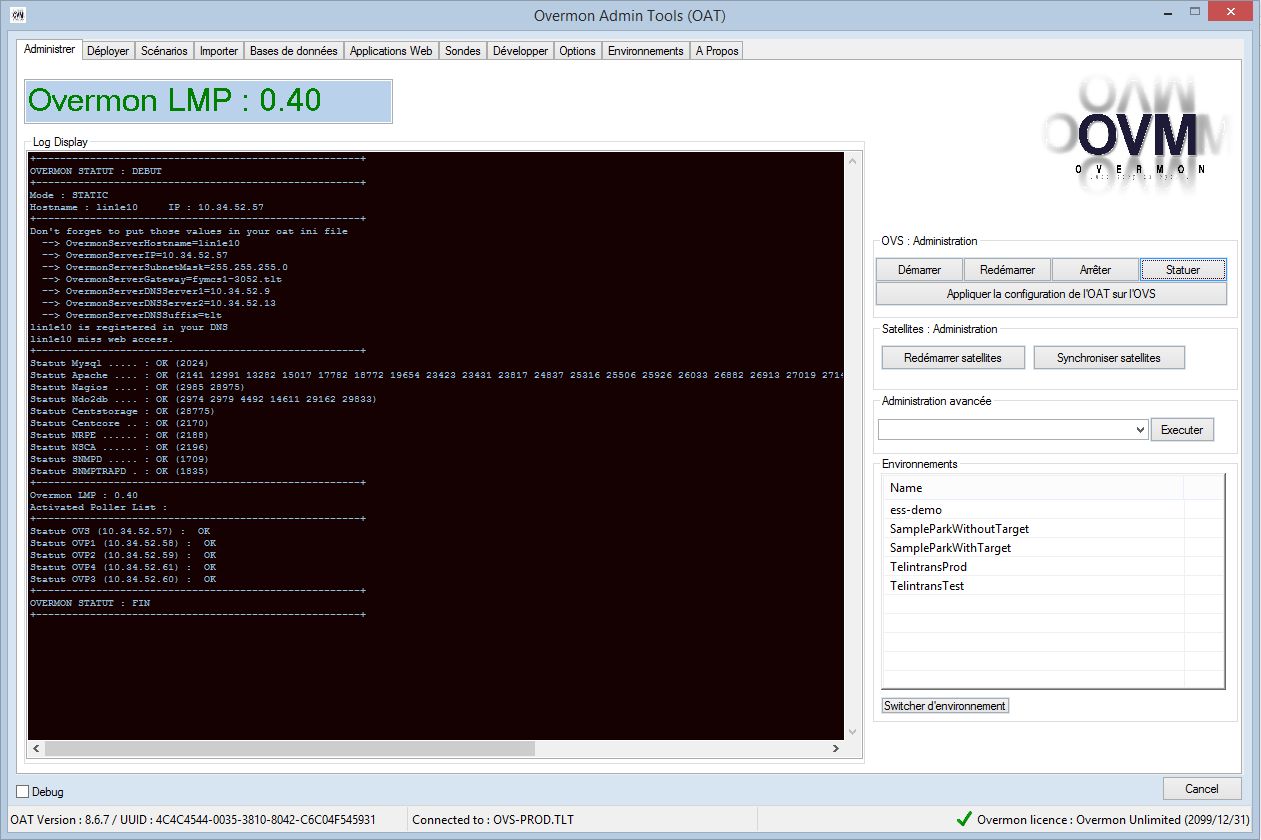Click the Executer button

1182,430
